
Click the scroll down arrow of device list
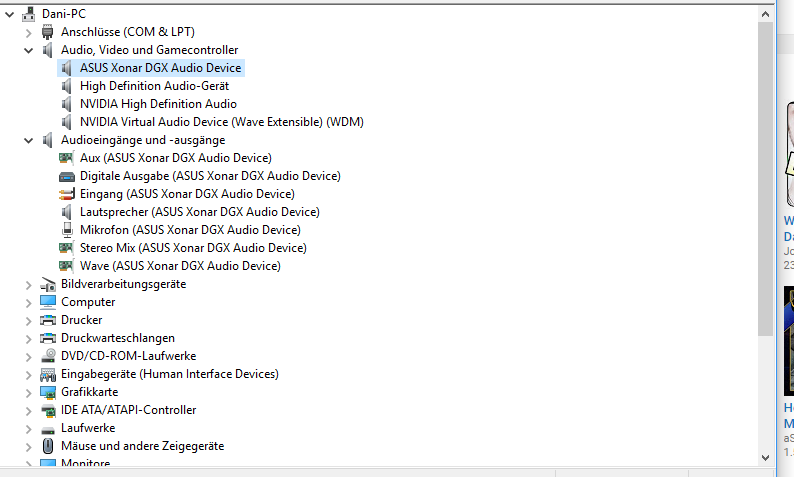[x=765, y=458]
